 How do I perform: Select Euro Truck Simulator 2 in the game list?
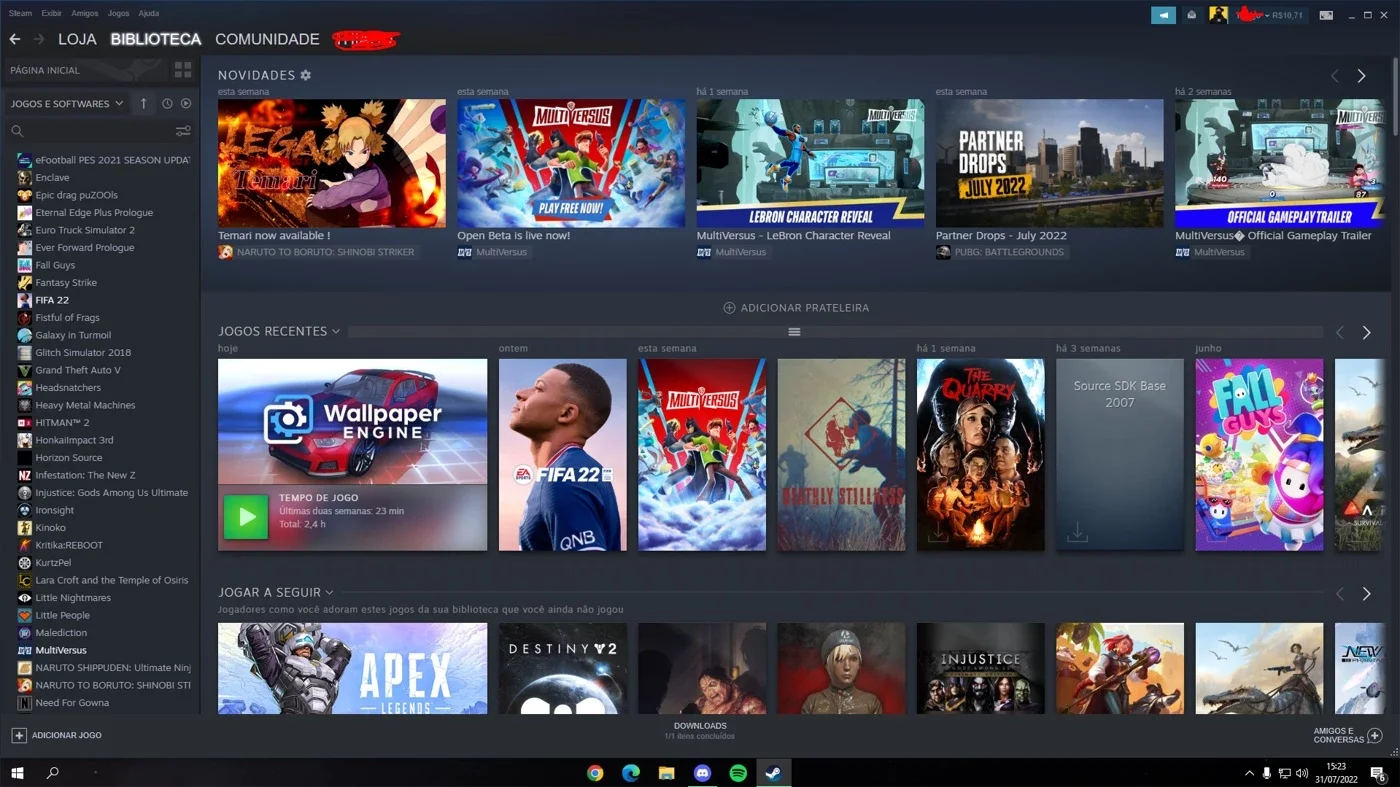pyautogui.click(x=85, y=230)
